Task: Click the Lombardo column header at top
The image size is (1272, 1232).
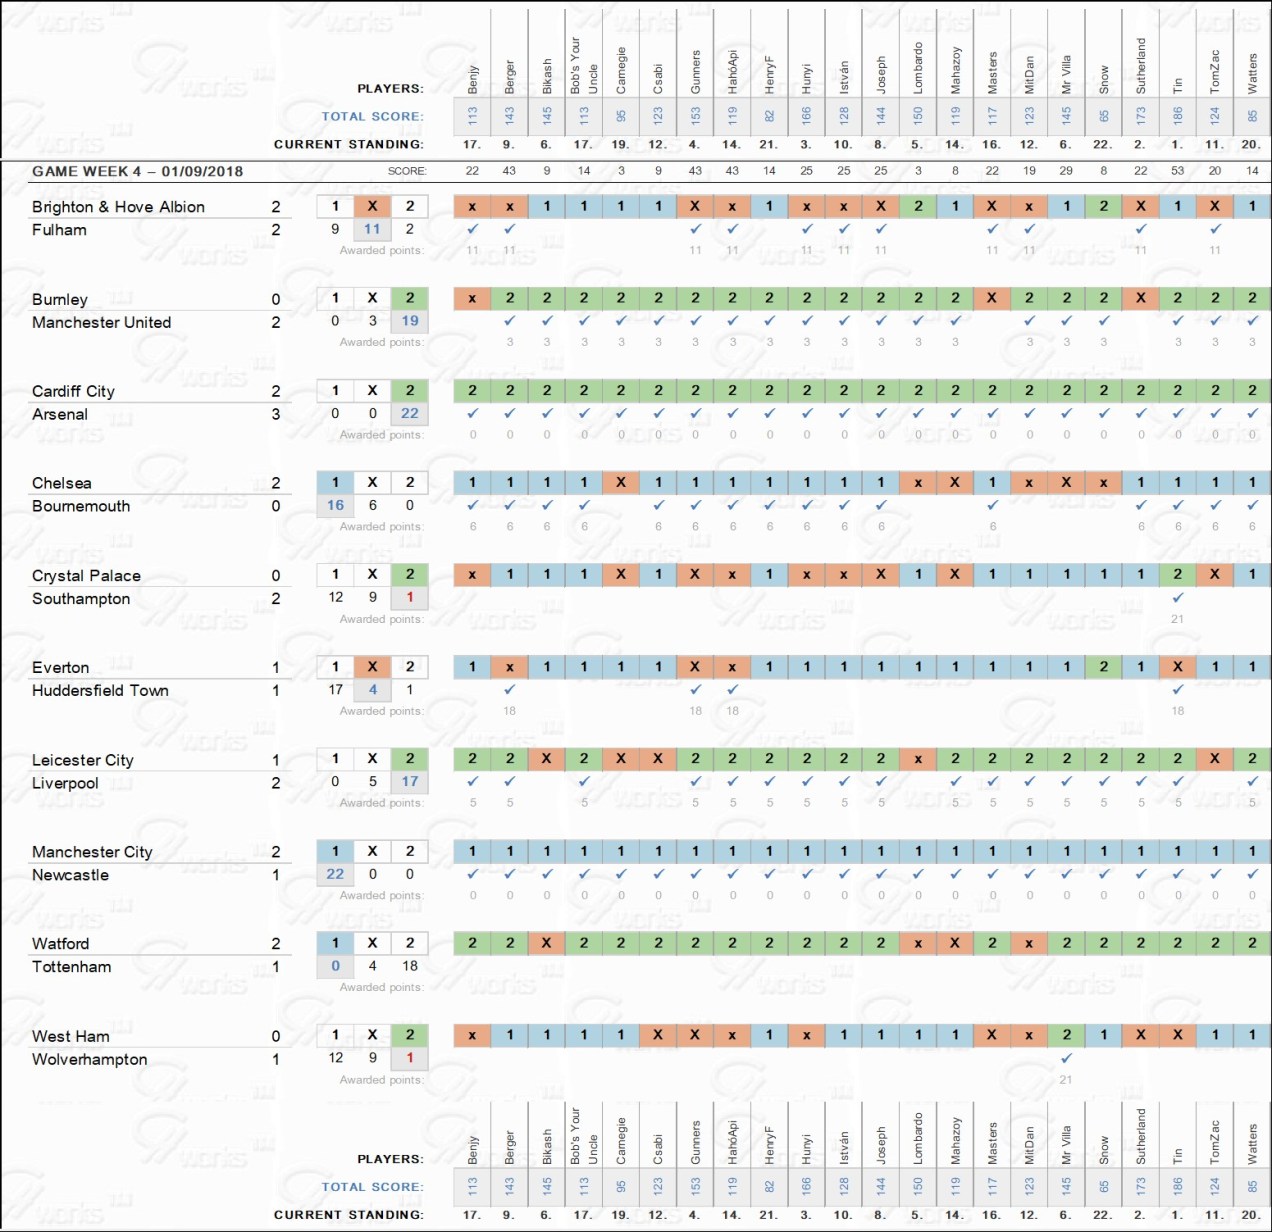Action: click(918, 68)
